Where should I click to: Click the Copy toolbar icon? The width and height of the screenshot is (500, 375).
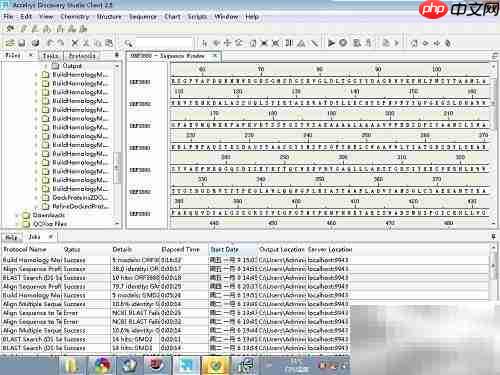[x=98, y=43]
